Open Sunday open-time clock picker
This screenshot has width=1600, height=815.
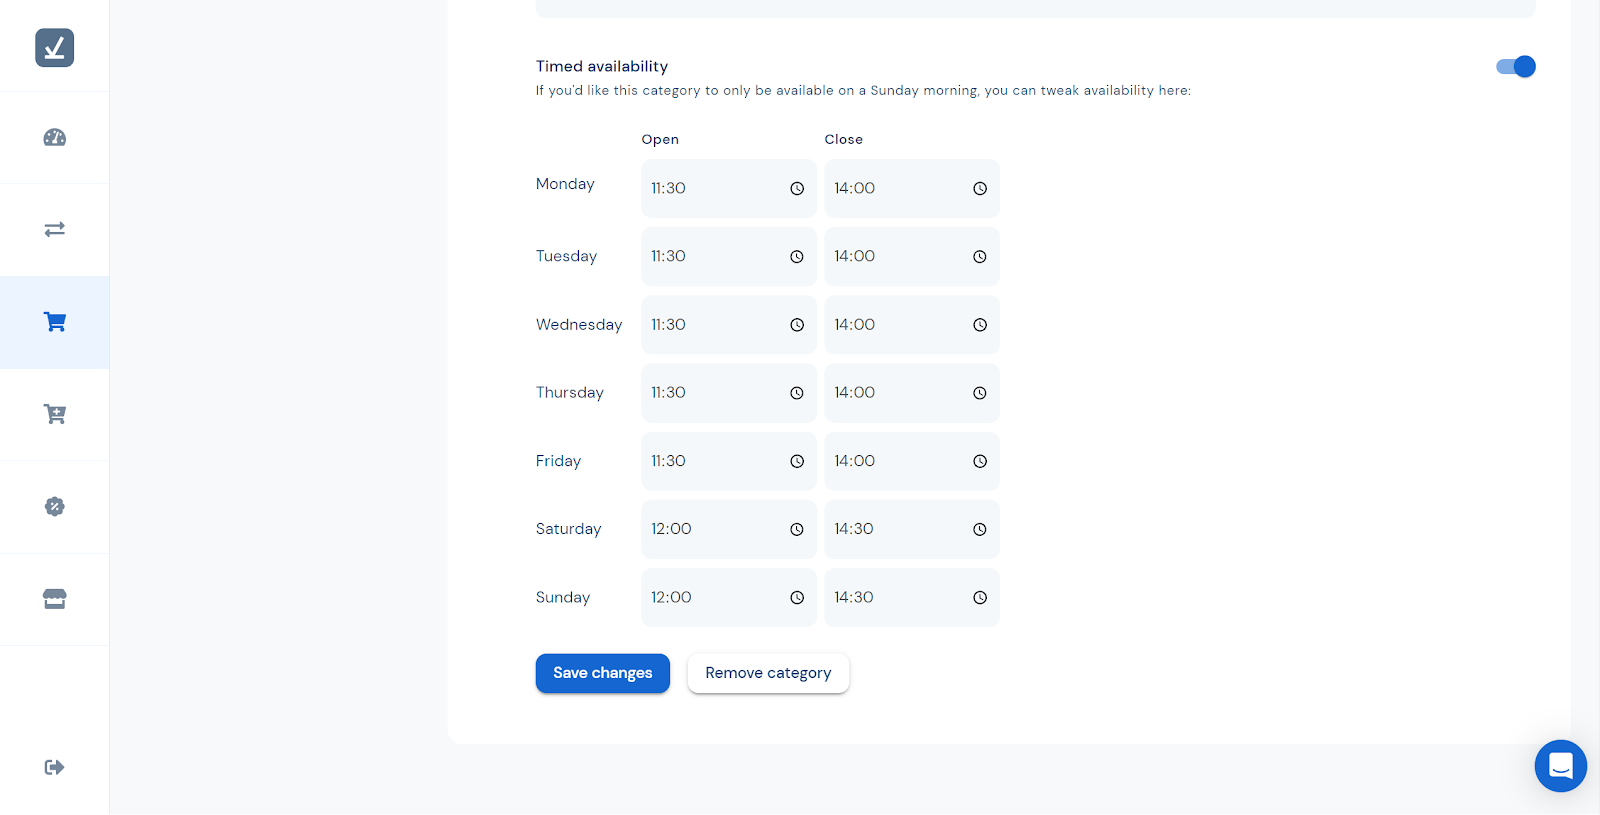tap(797, 597)
